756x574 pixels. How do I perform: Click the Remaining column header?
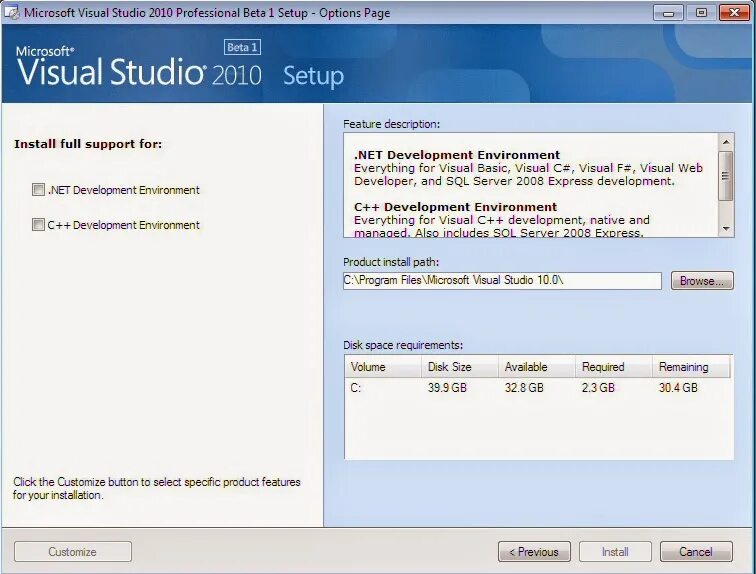pyautogui.click(x=691, y=367)
